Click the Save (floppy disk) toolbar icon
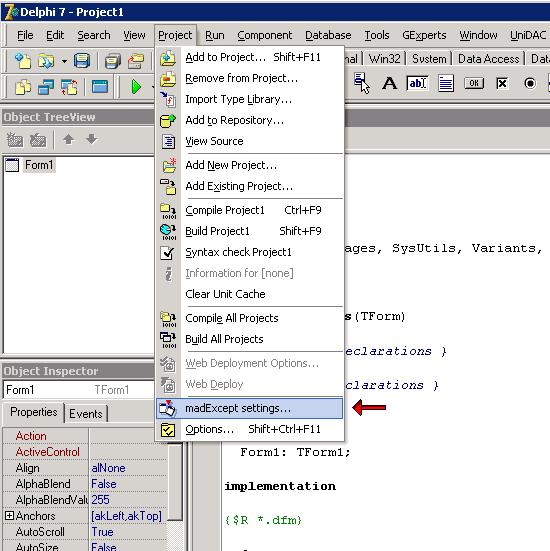 coord(82,61)
